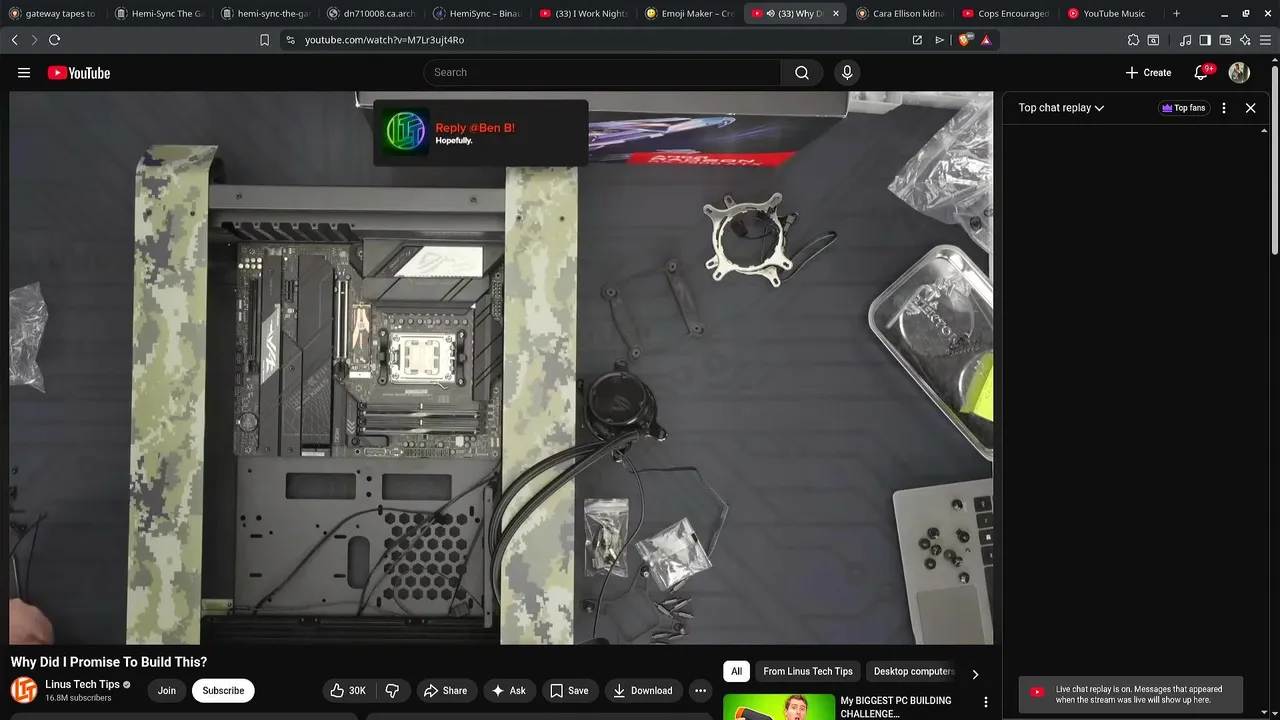Viewport: 1280px width, 720px height.
Task: Go to the YouTube home logo
Action: (78, 73)
